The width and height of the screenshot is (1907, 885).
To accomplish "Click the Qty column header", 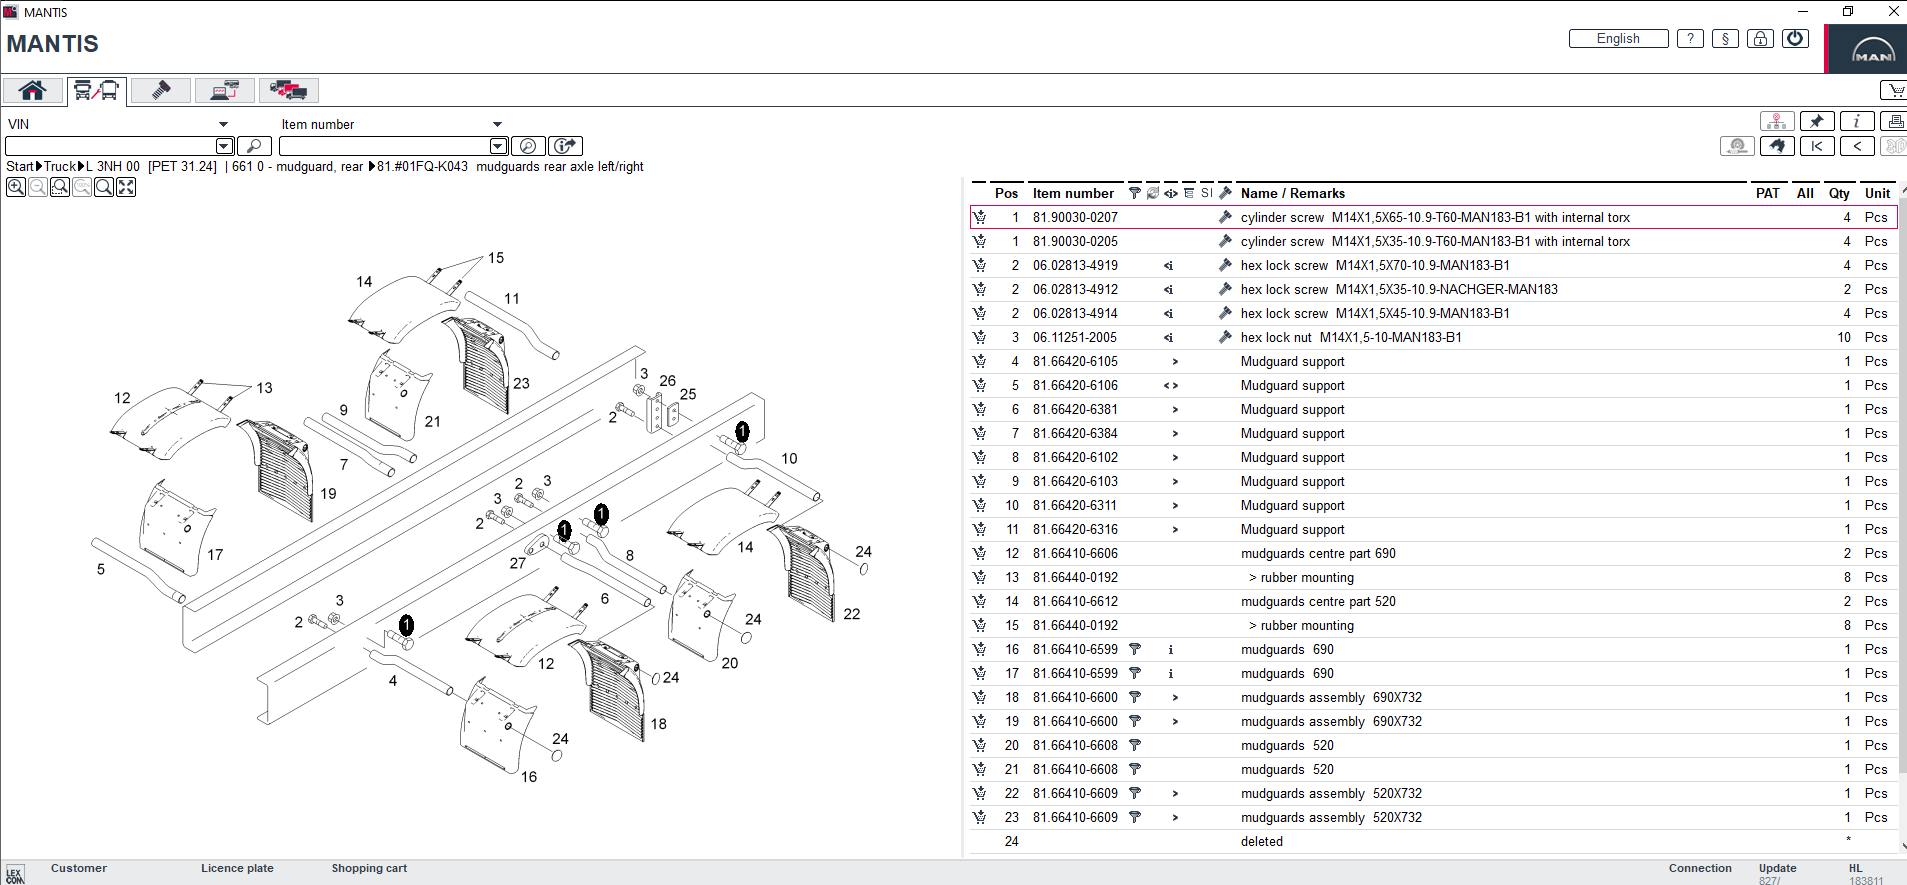I will point(1839,193).
